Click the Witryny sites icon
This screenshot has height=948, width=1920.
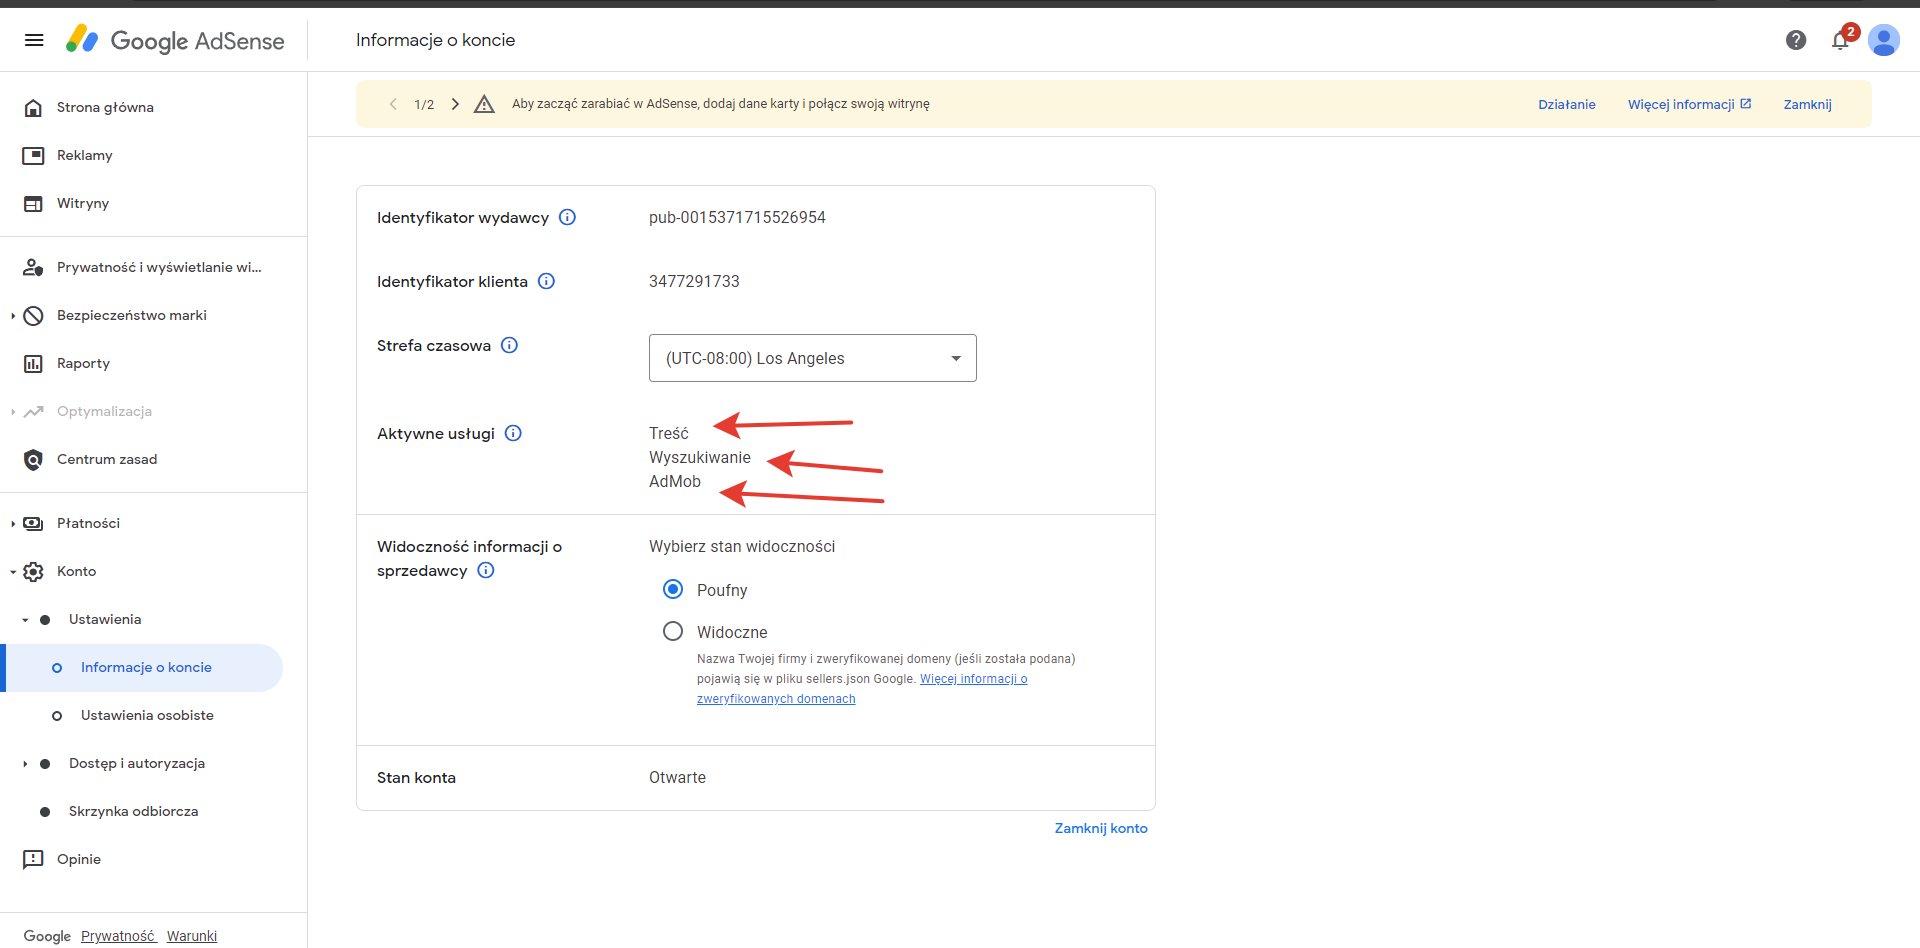33,203
